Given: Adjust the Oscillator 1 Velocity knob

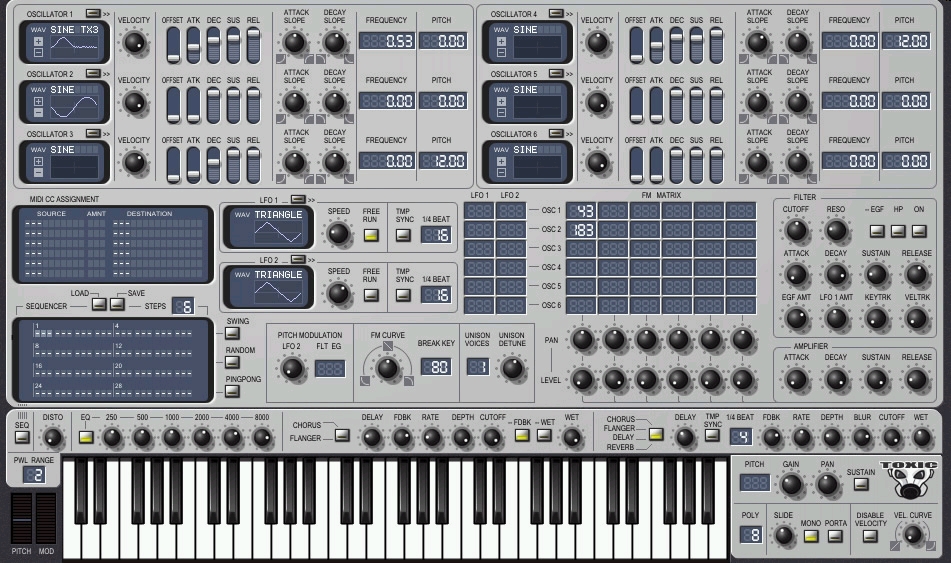Looking at the screenshot, I should pos(134,43).
